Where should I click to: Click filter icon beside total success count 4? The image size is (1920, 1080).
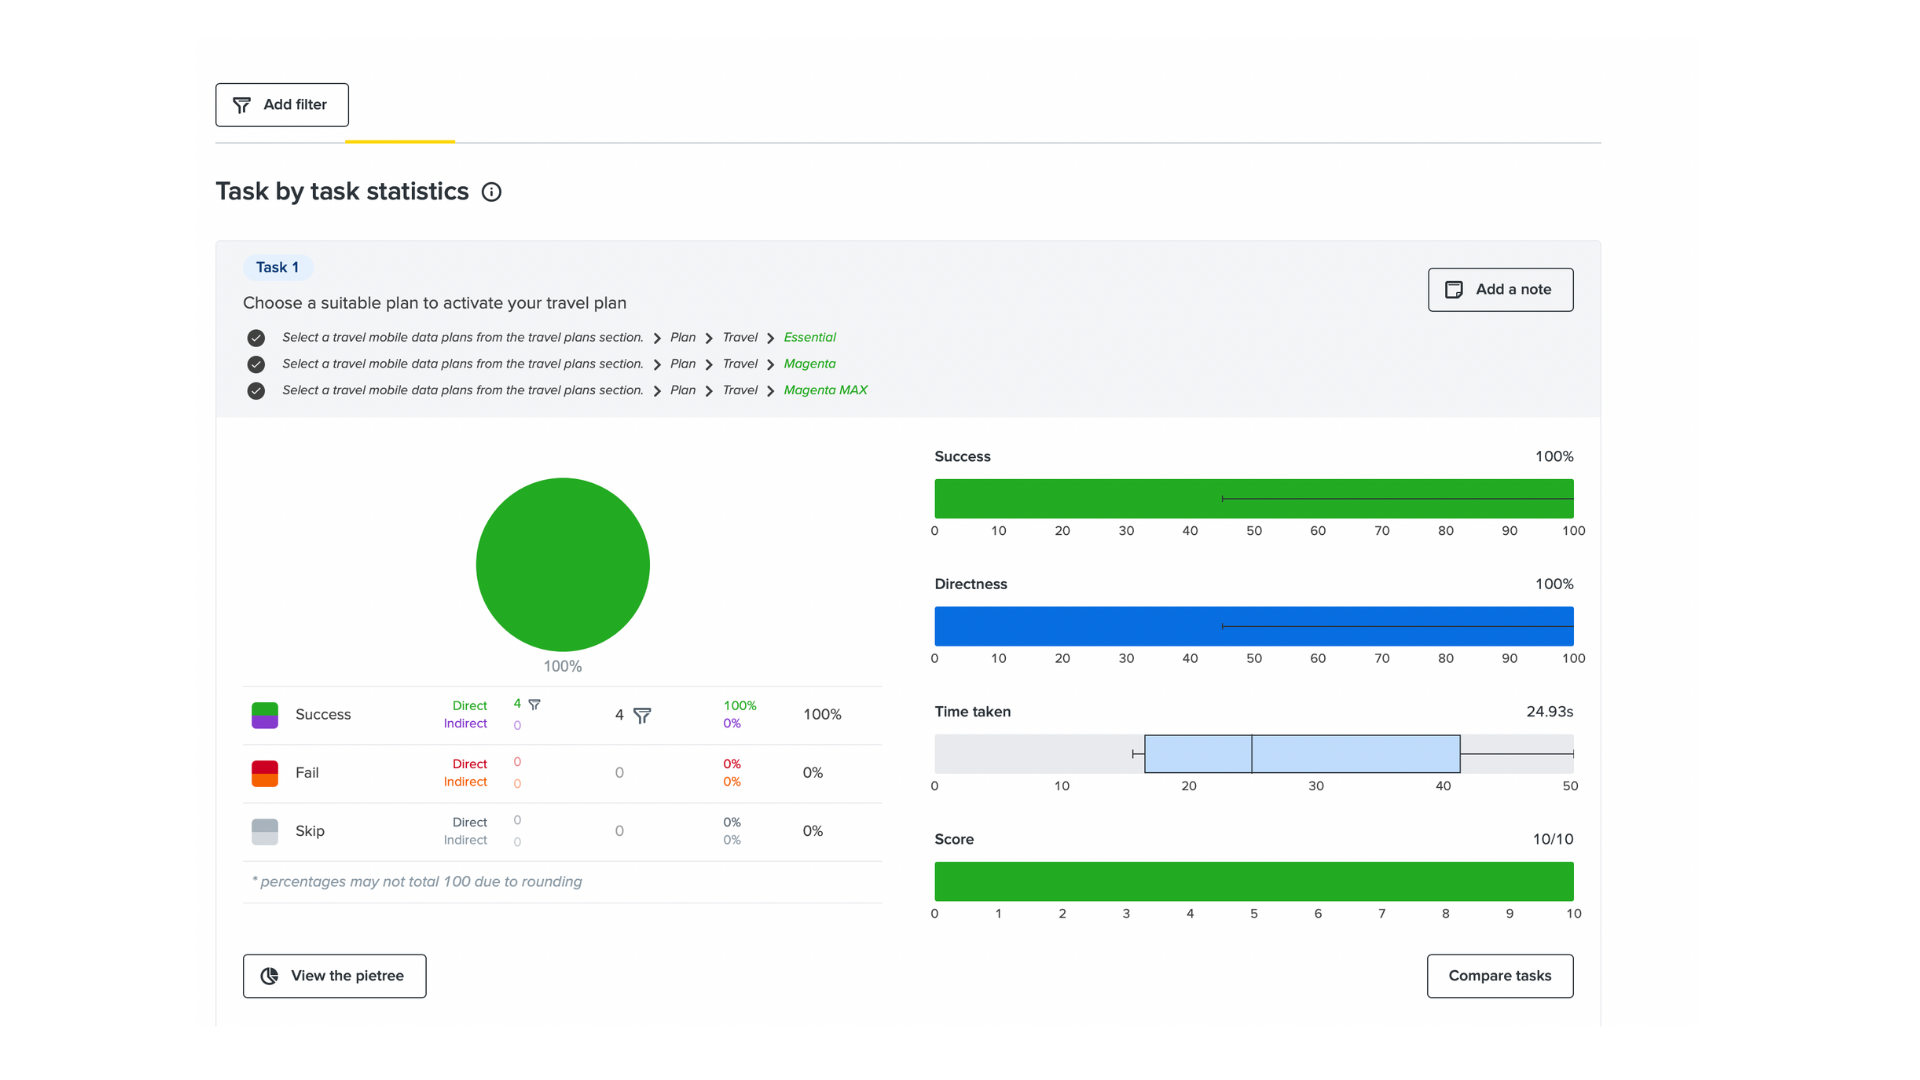pos(642,715)
